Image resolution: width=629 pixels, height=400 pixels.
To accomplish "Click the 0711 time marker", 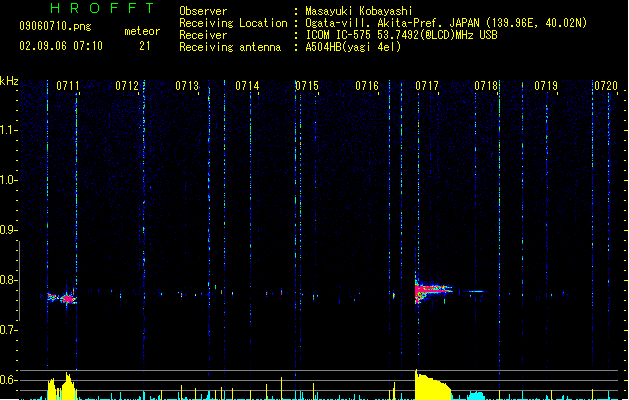I will (68, 86).
